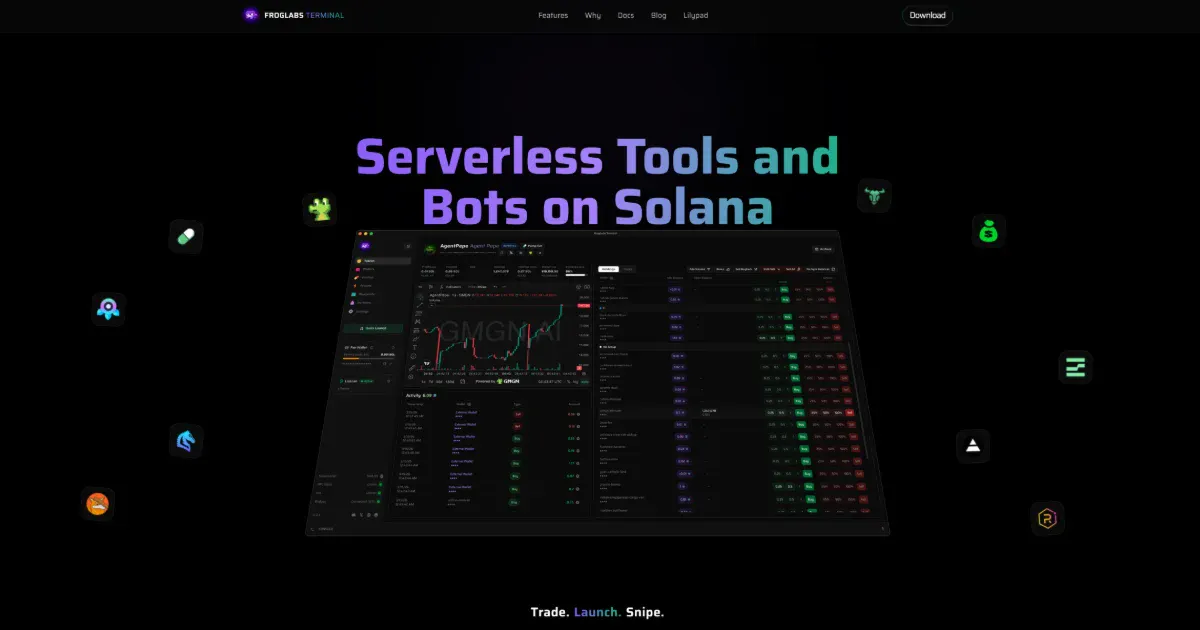Open the Blog nav link
The height and width of the screenshot is (630, 1200).
pos(659,16)
